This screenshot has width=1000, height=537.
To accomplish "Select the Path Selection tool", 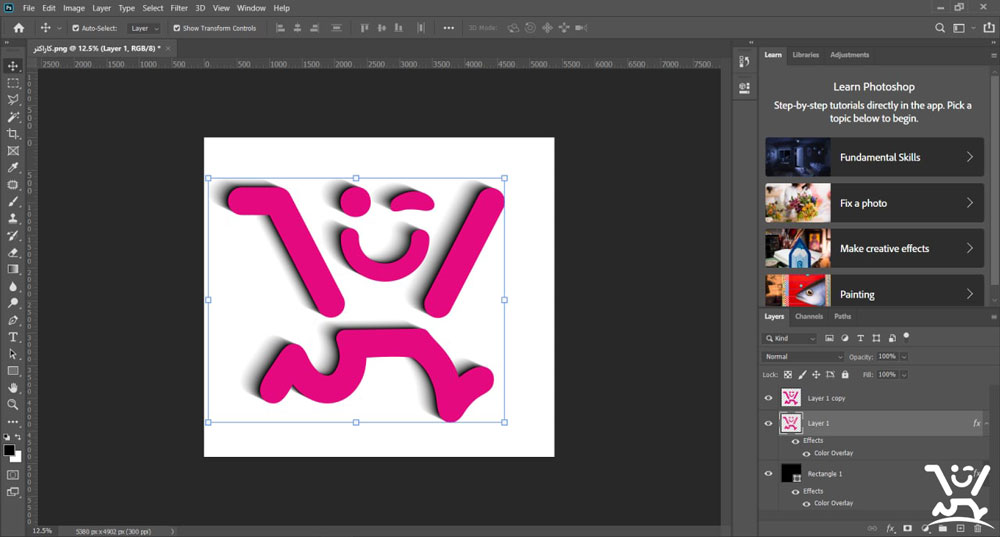I will point(13,354).
